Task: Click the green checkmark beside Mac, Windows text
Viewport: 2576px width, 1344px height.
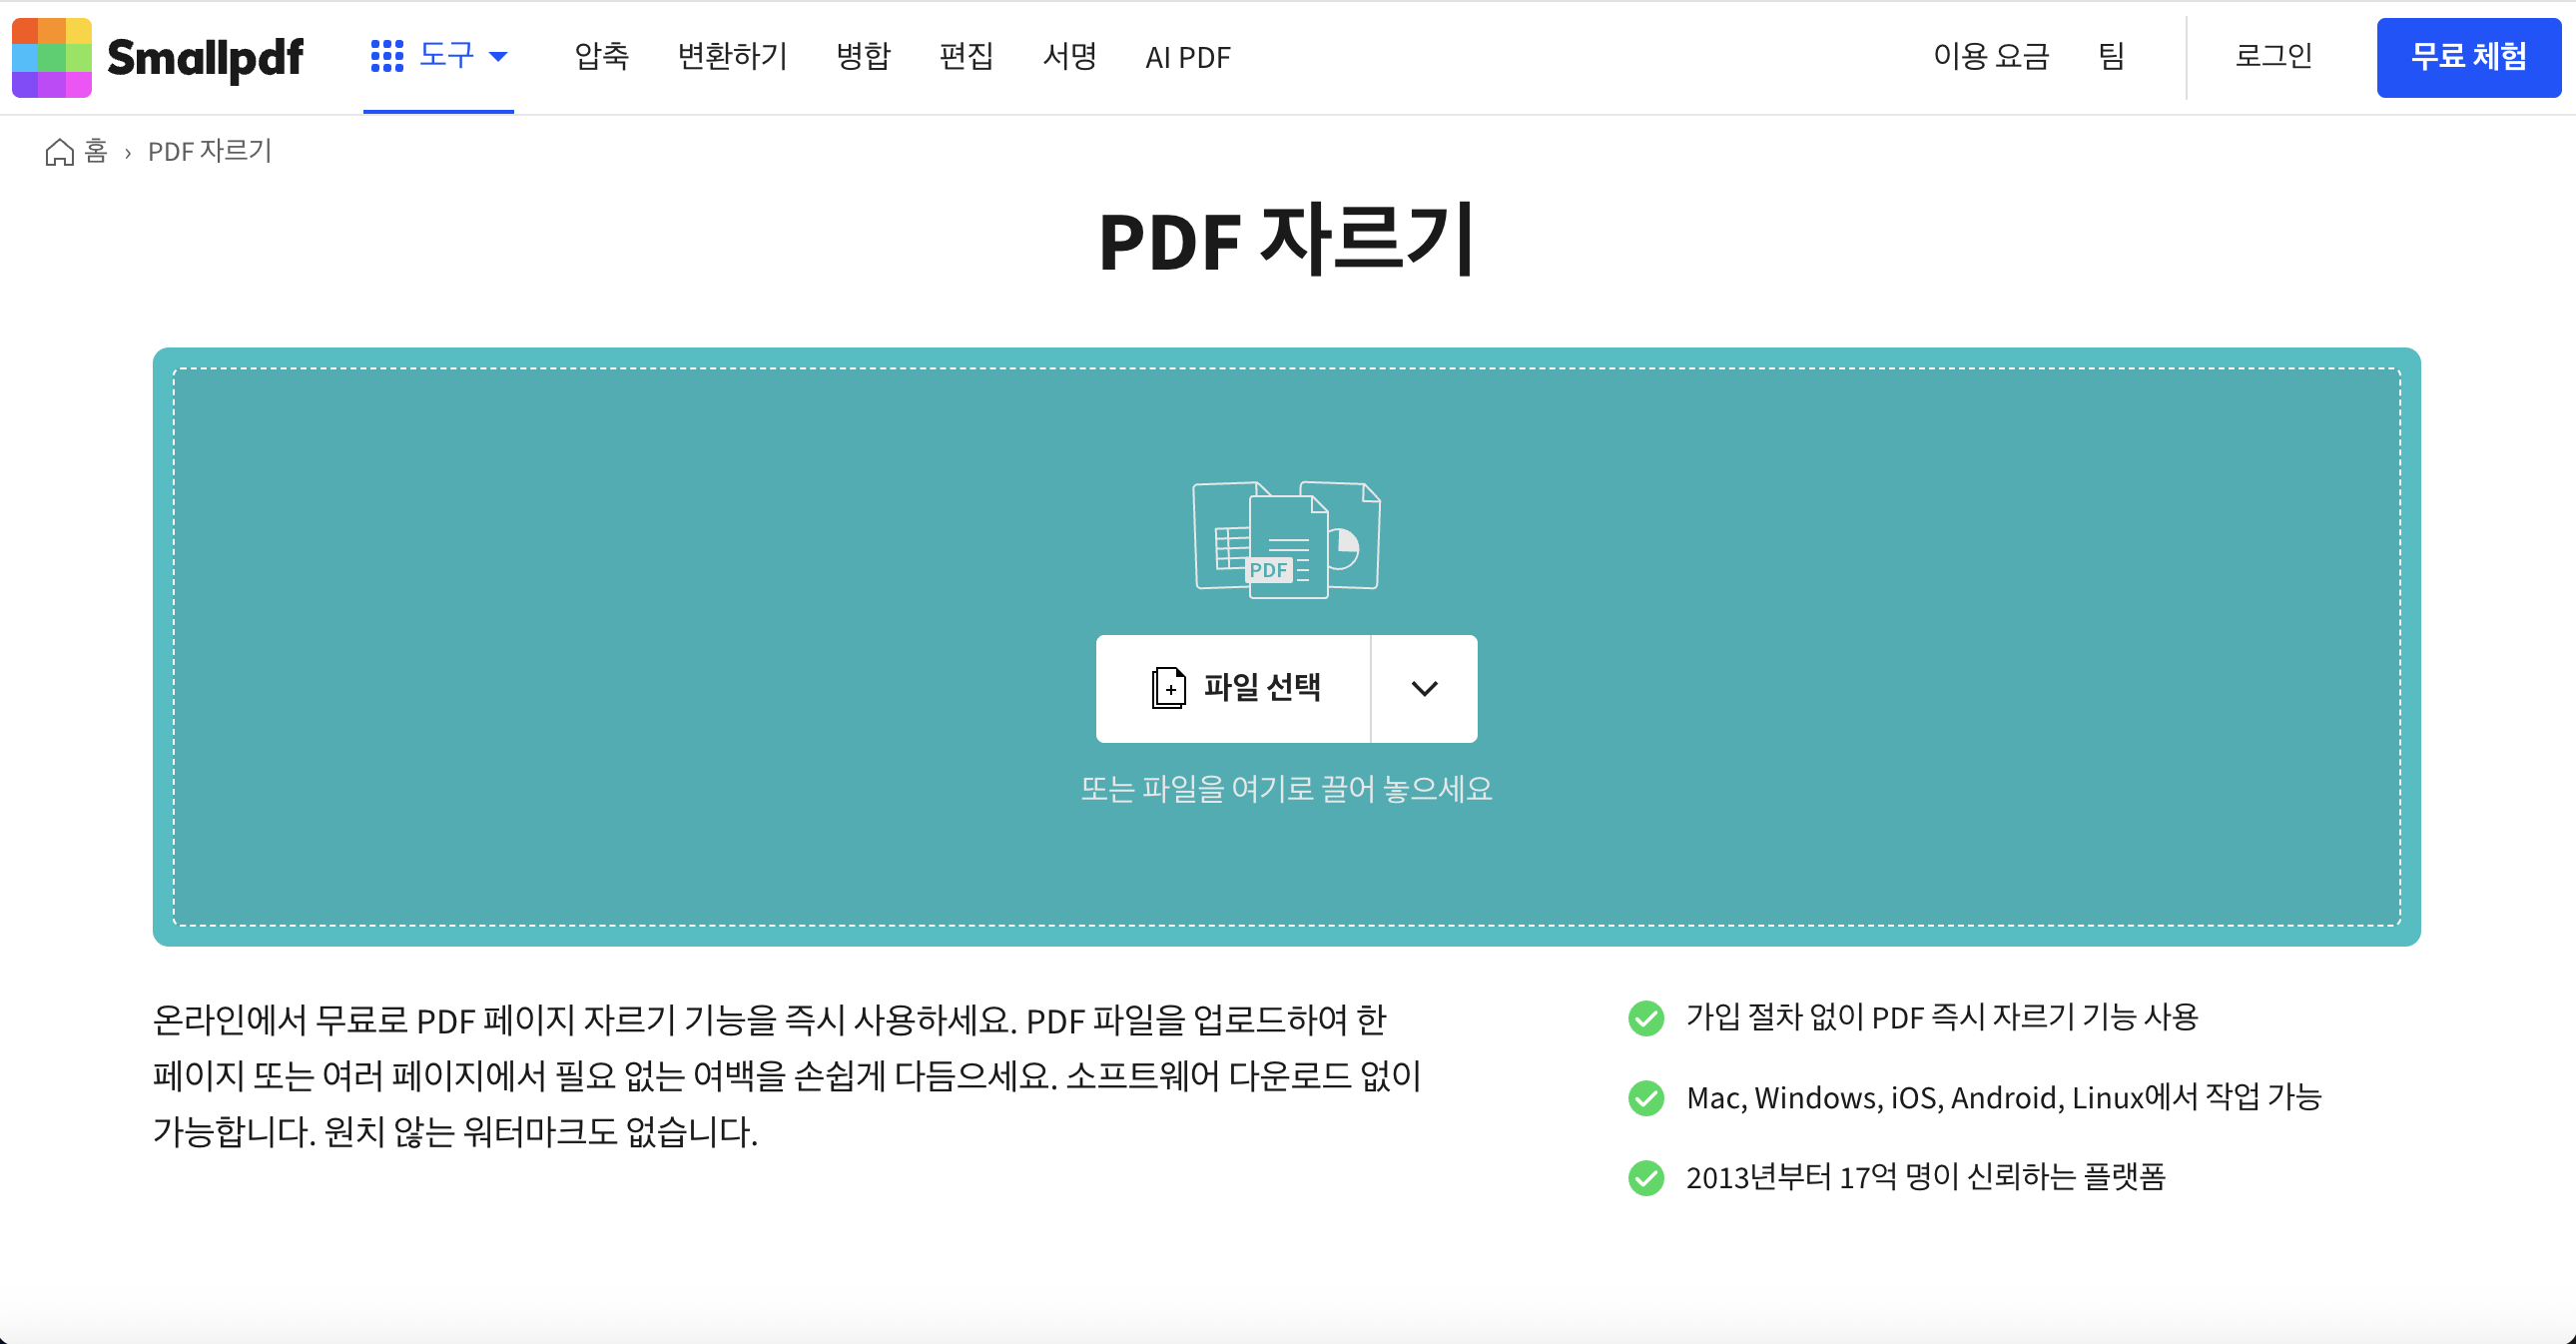Action: click(1646, 1098)
